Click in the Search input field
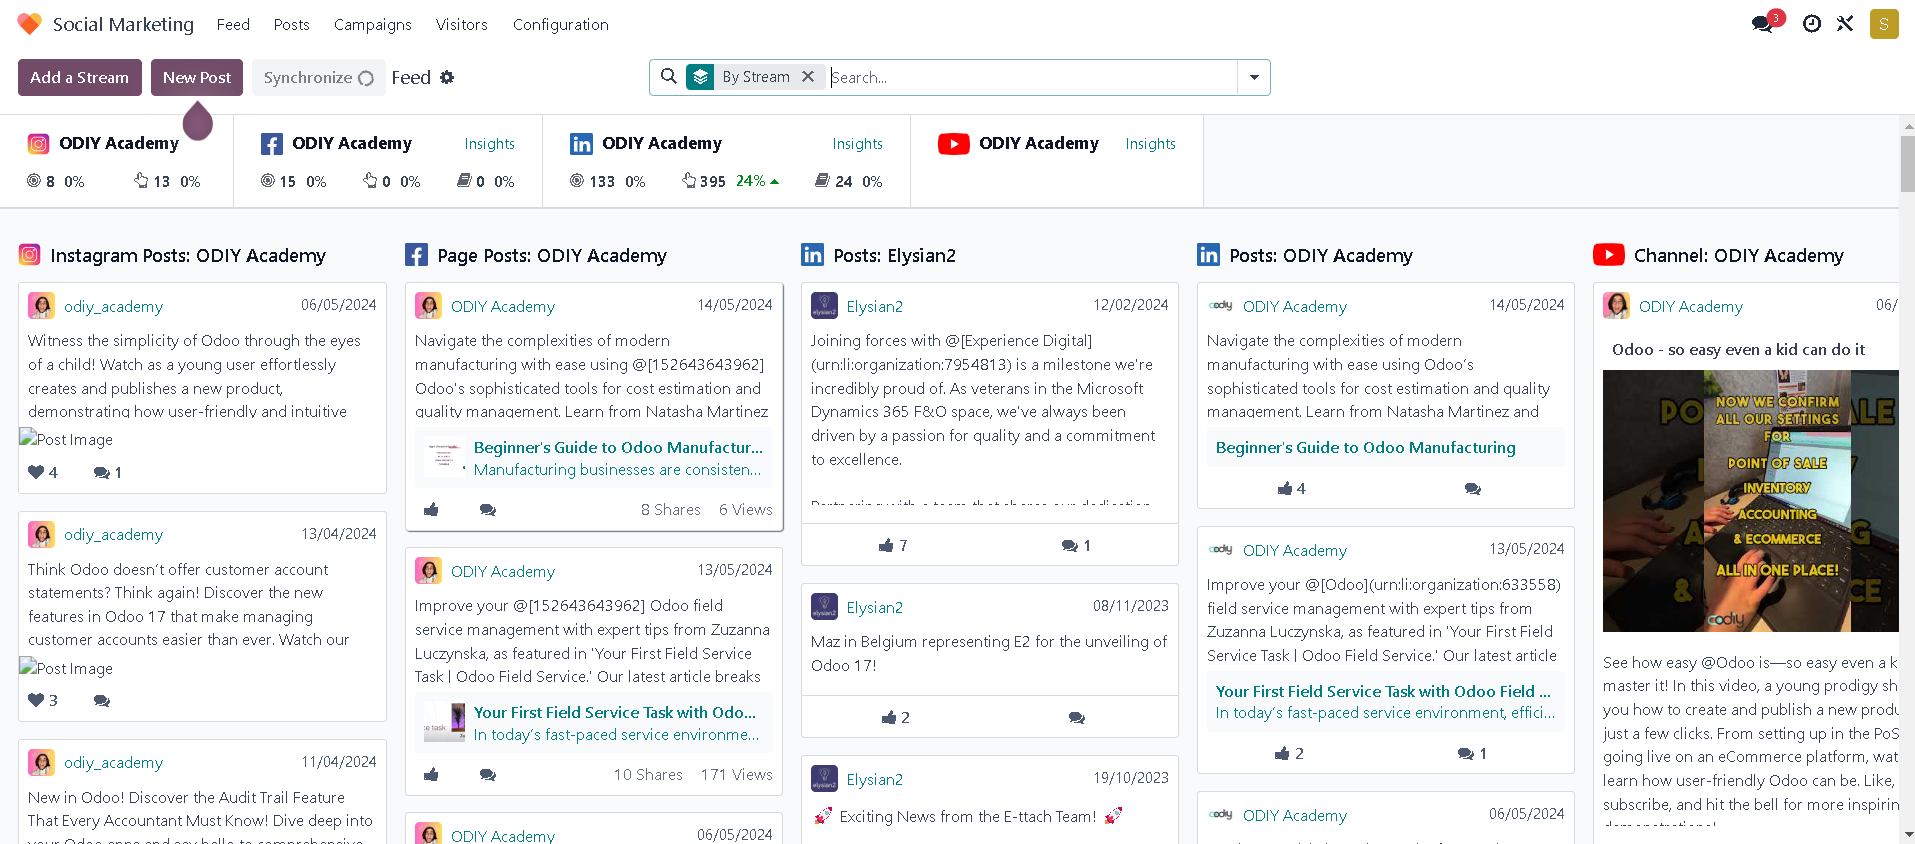The image size is (1915, 844). pyautogui.click(x=1031, y=77)
